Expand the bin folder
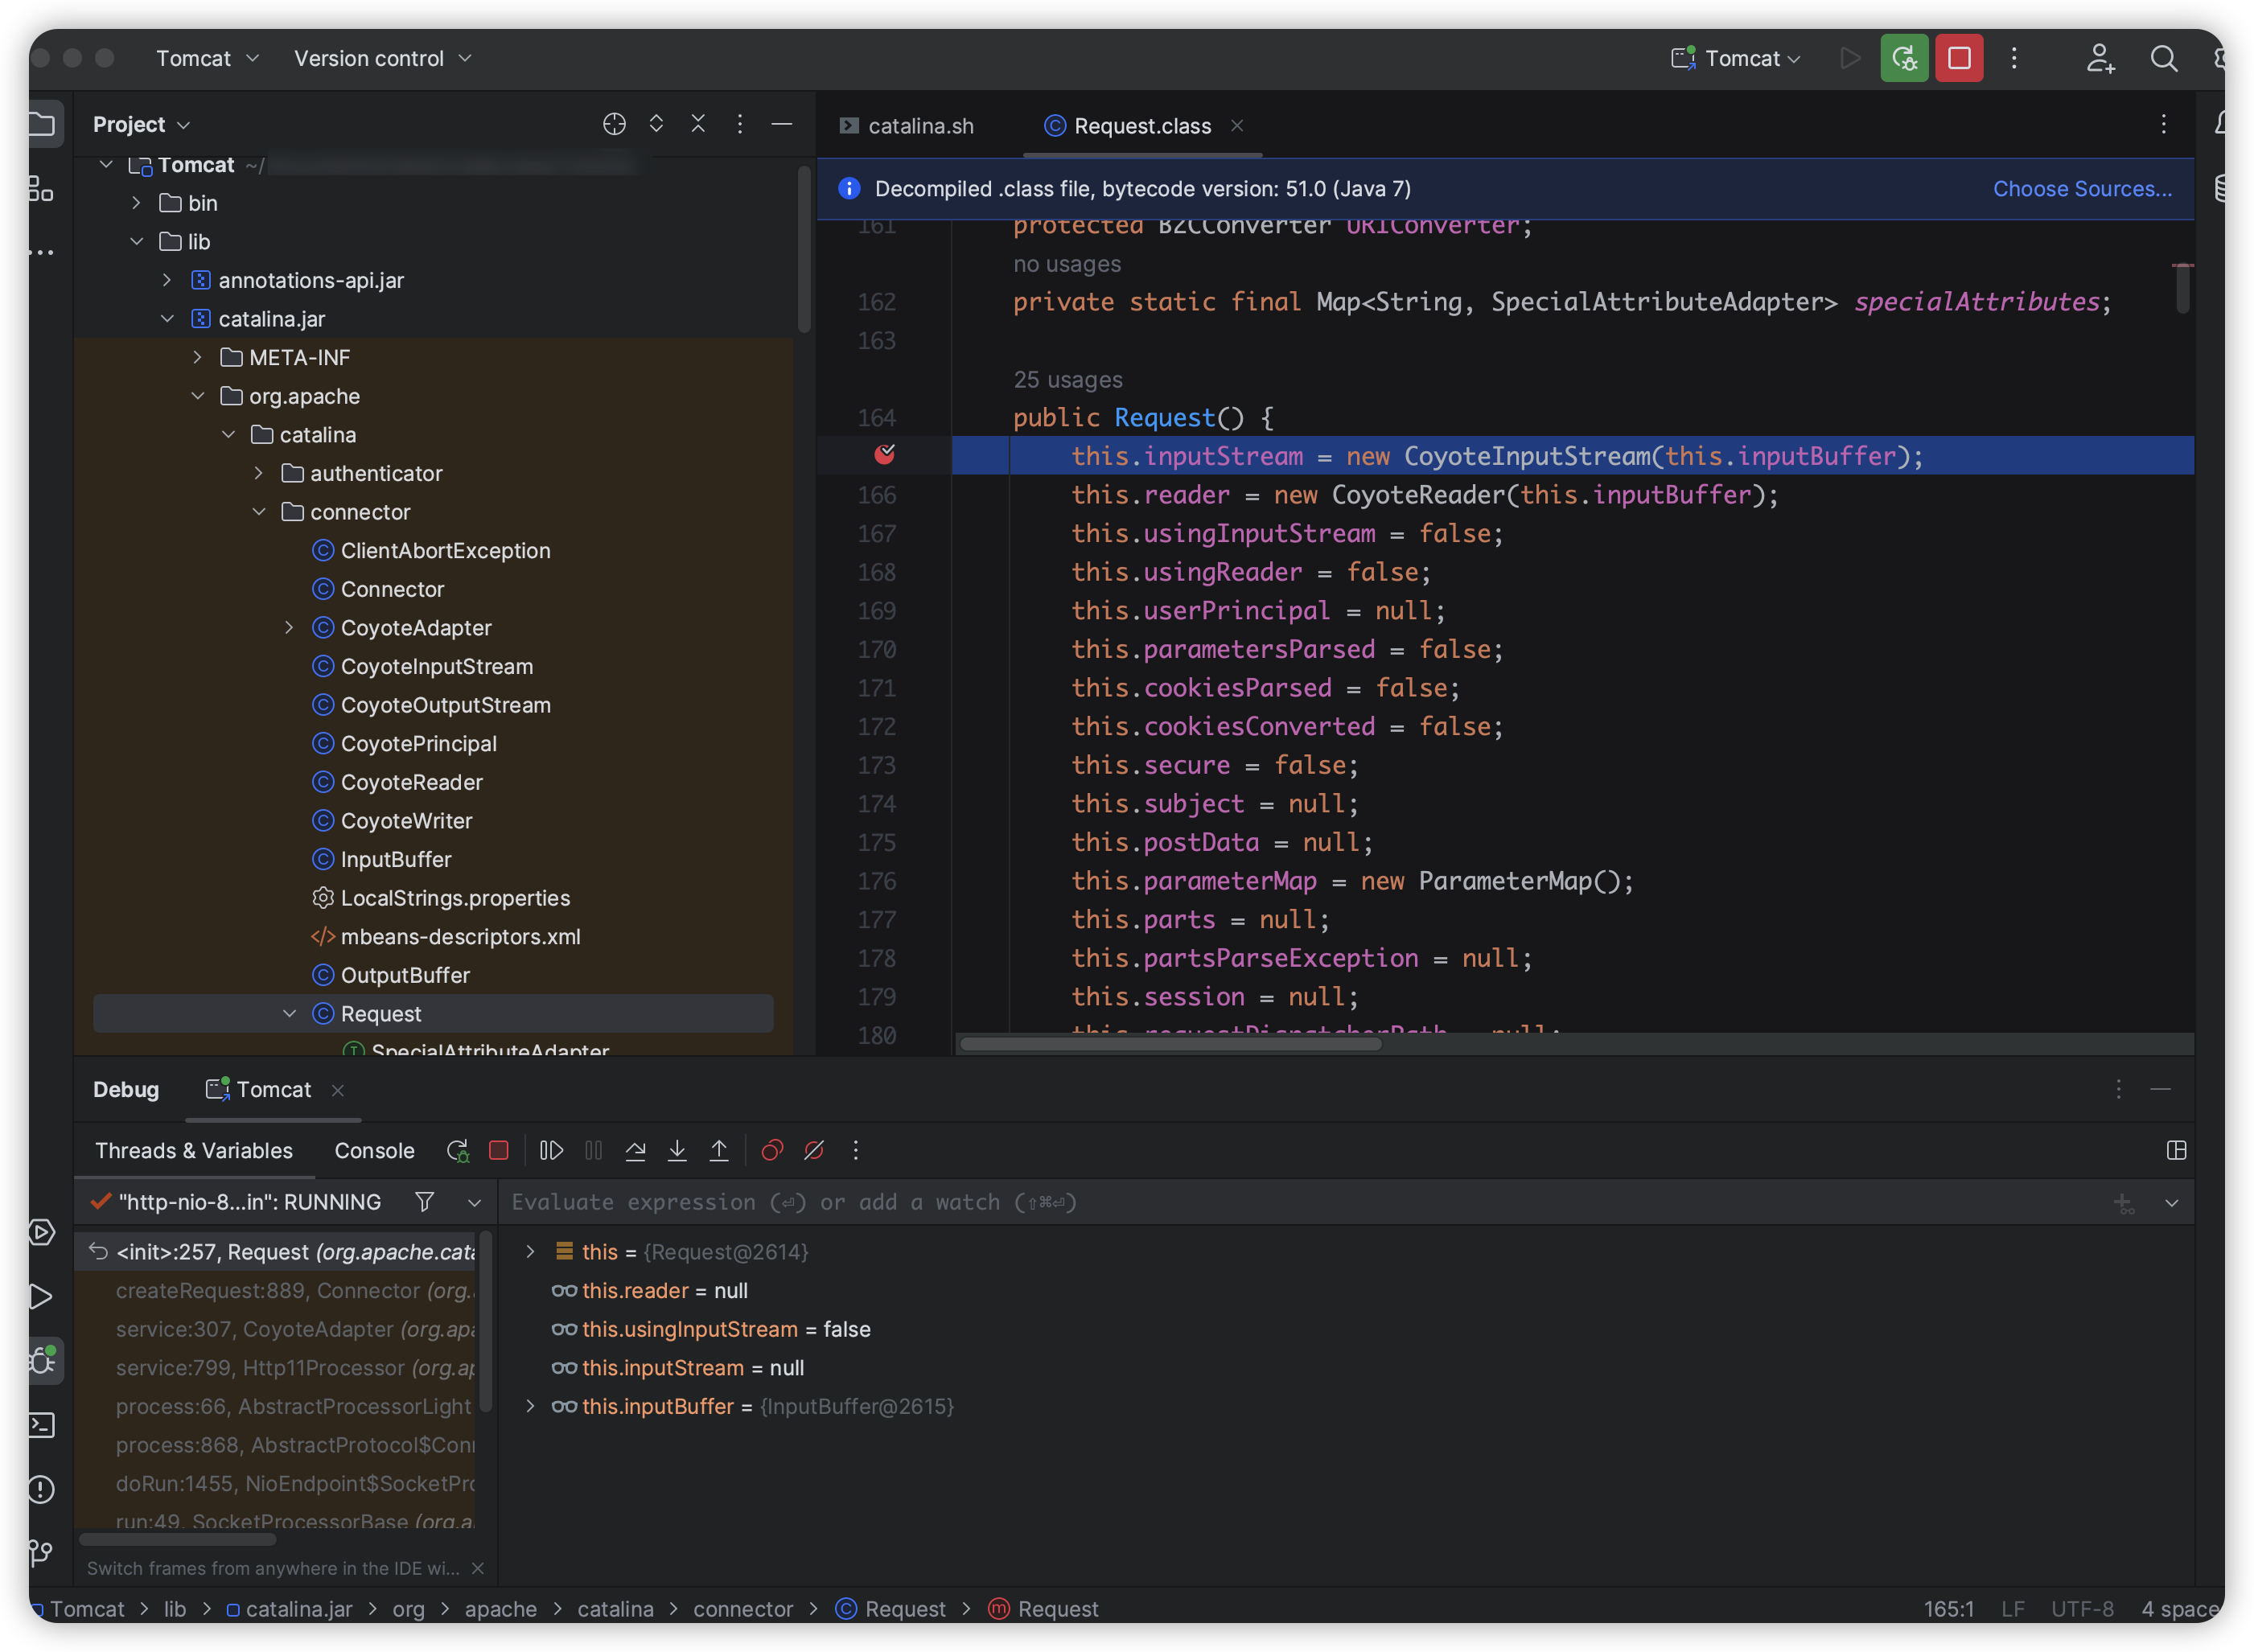The image size is (2254, 1652). (136, 203)
